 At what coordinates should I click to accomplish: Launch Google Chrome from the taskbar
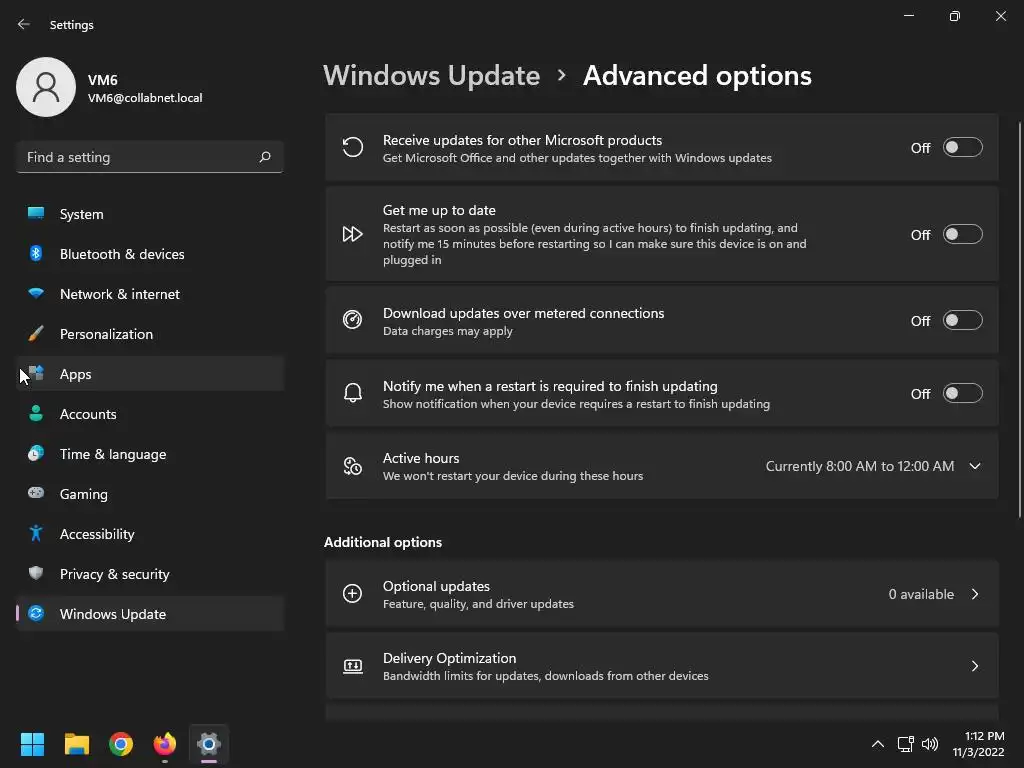pos(121,744)
